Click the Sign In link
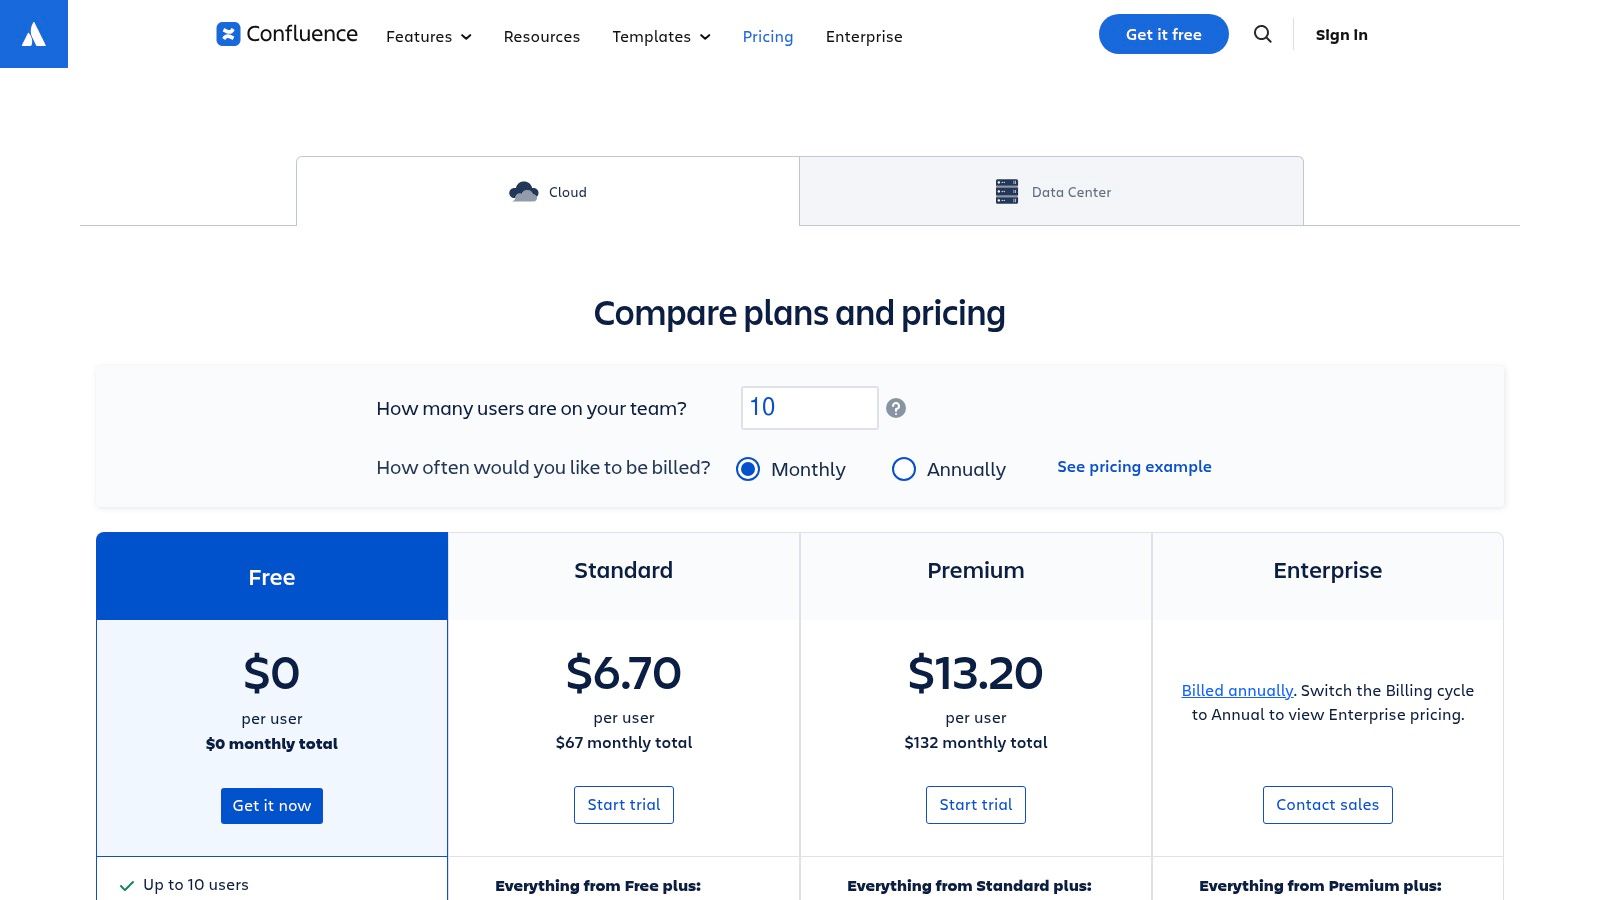Image resolution: width=1600 pixels, height=900 pixels. [x=1341, y=34]
